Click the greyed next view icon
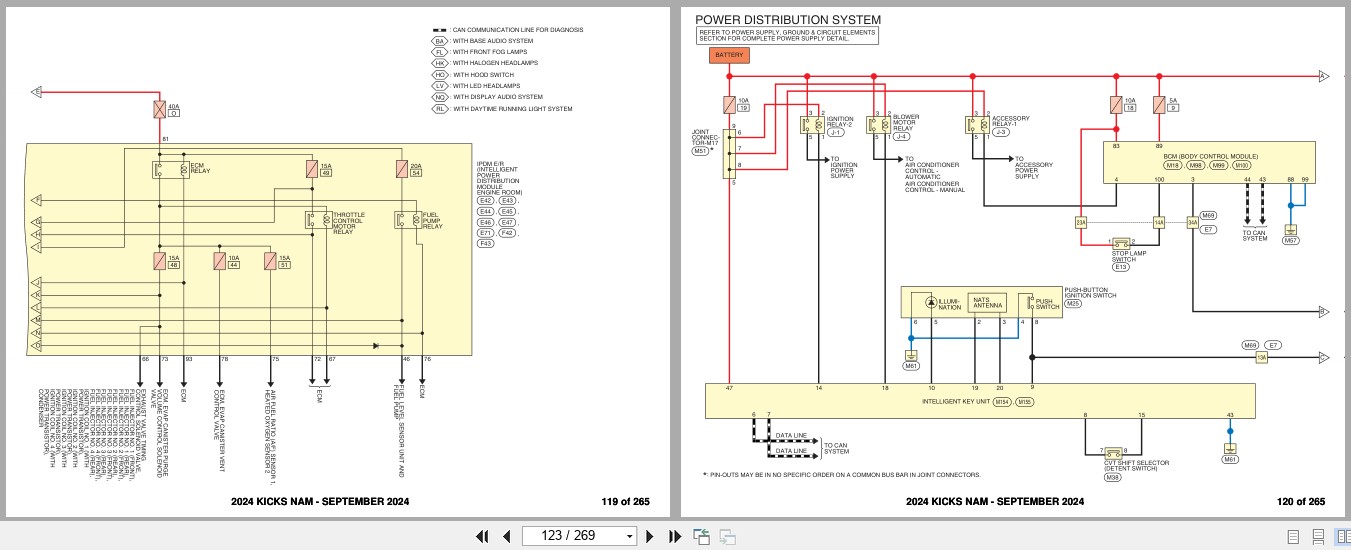The width and height of the screenshot is (1351, 550). 727,536
